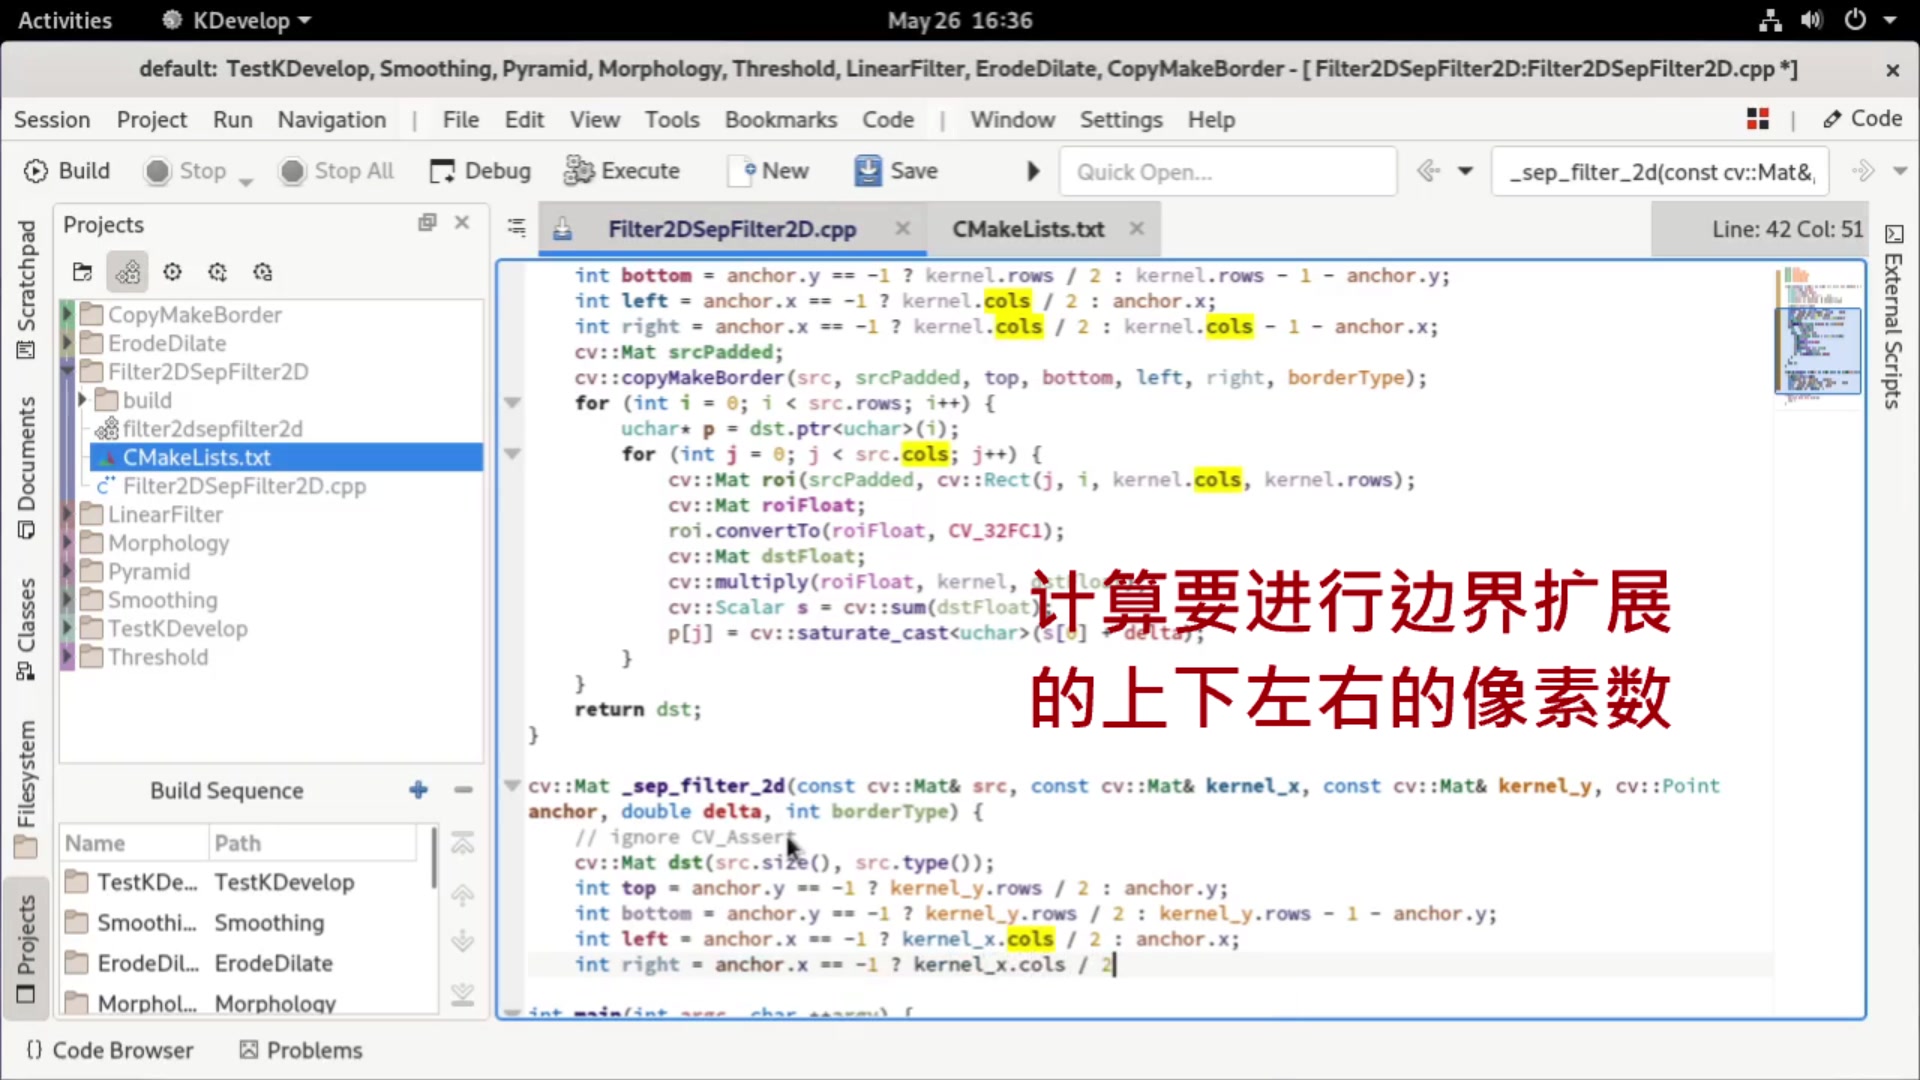The image size is (1920, 1080).
Task: Click the Build toolbar icon
Action: coord(36,171)
